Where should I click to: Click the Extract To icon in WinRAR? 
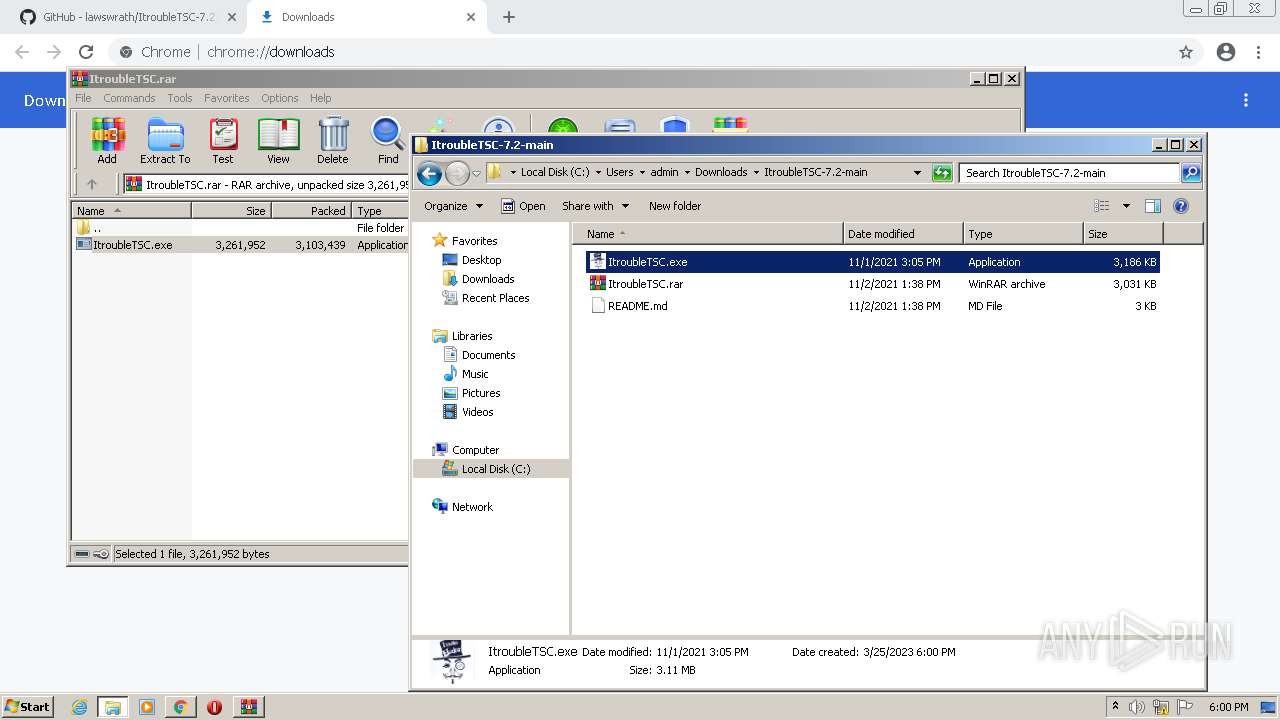click(165, 140)
